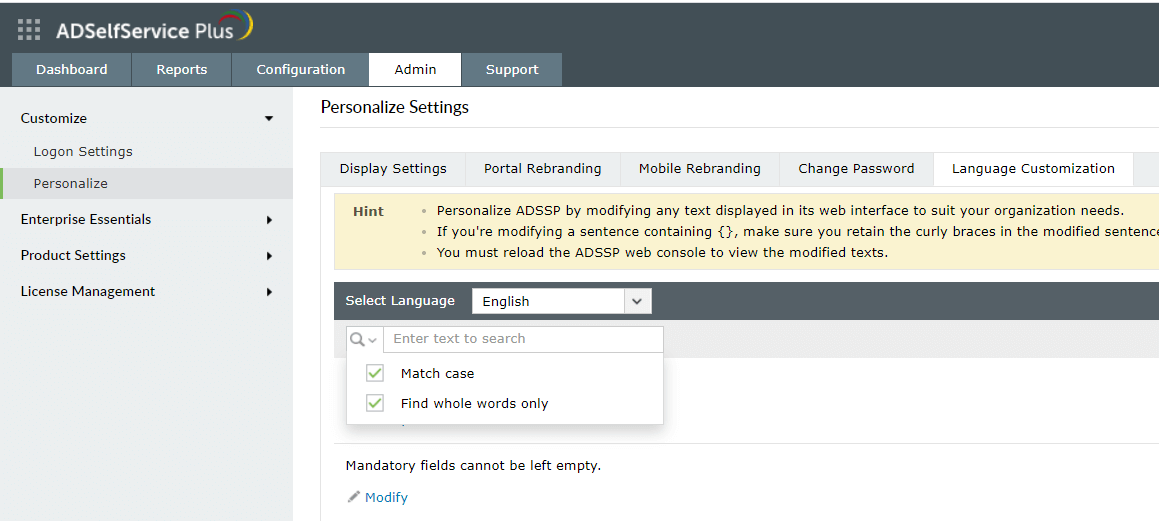The image size is (1159, 521).
Task: Expand the Enterprise Essentials section
Action: (268, 220)
